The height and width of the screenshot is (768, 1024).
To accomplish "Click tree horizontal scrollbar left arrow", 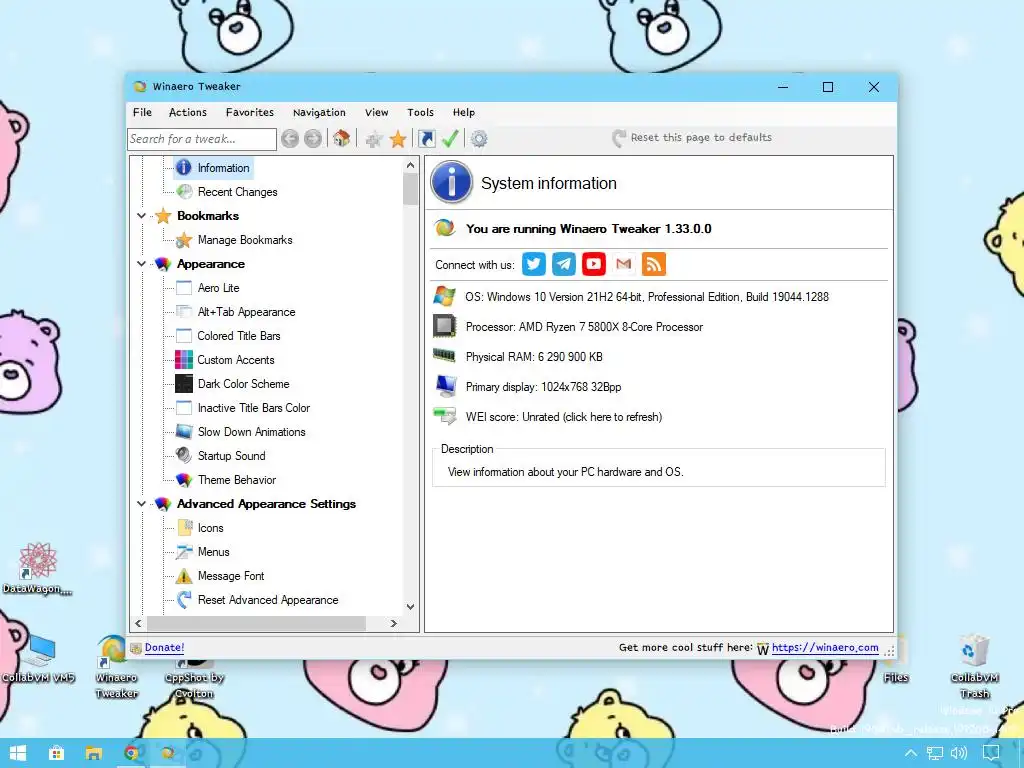I will coord(138,624).
